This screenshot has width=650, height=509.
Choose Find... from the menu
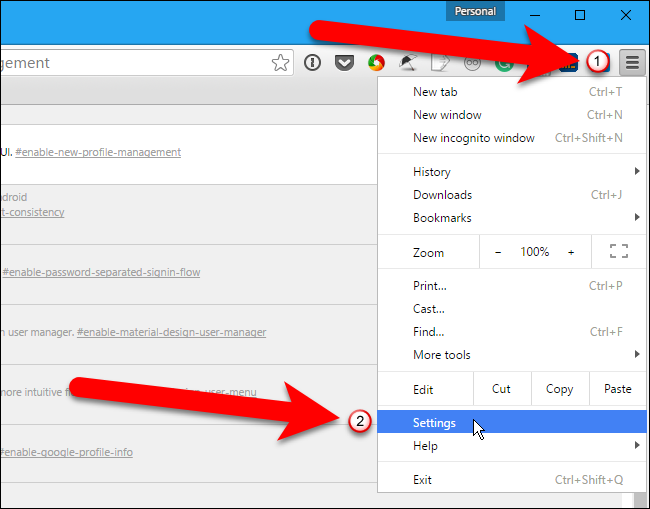[x=512, y=332]
